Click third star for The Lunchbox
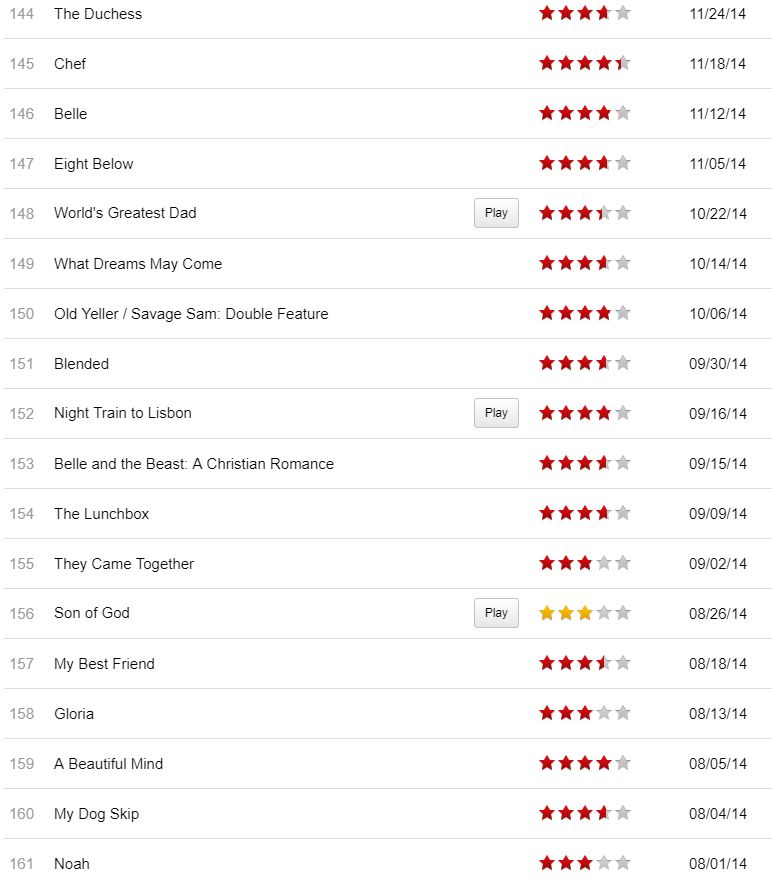772x886 pixels. click(x=585, y=514)
